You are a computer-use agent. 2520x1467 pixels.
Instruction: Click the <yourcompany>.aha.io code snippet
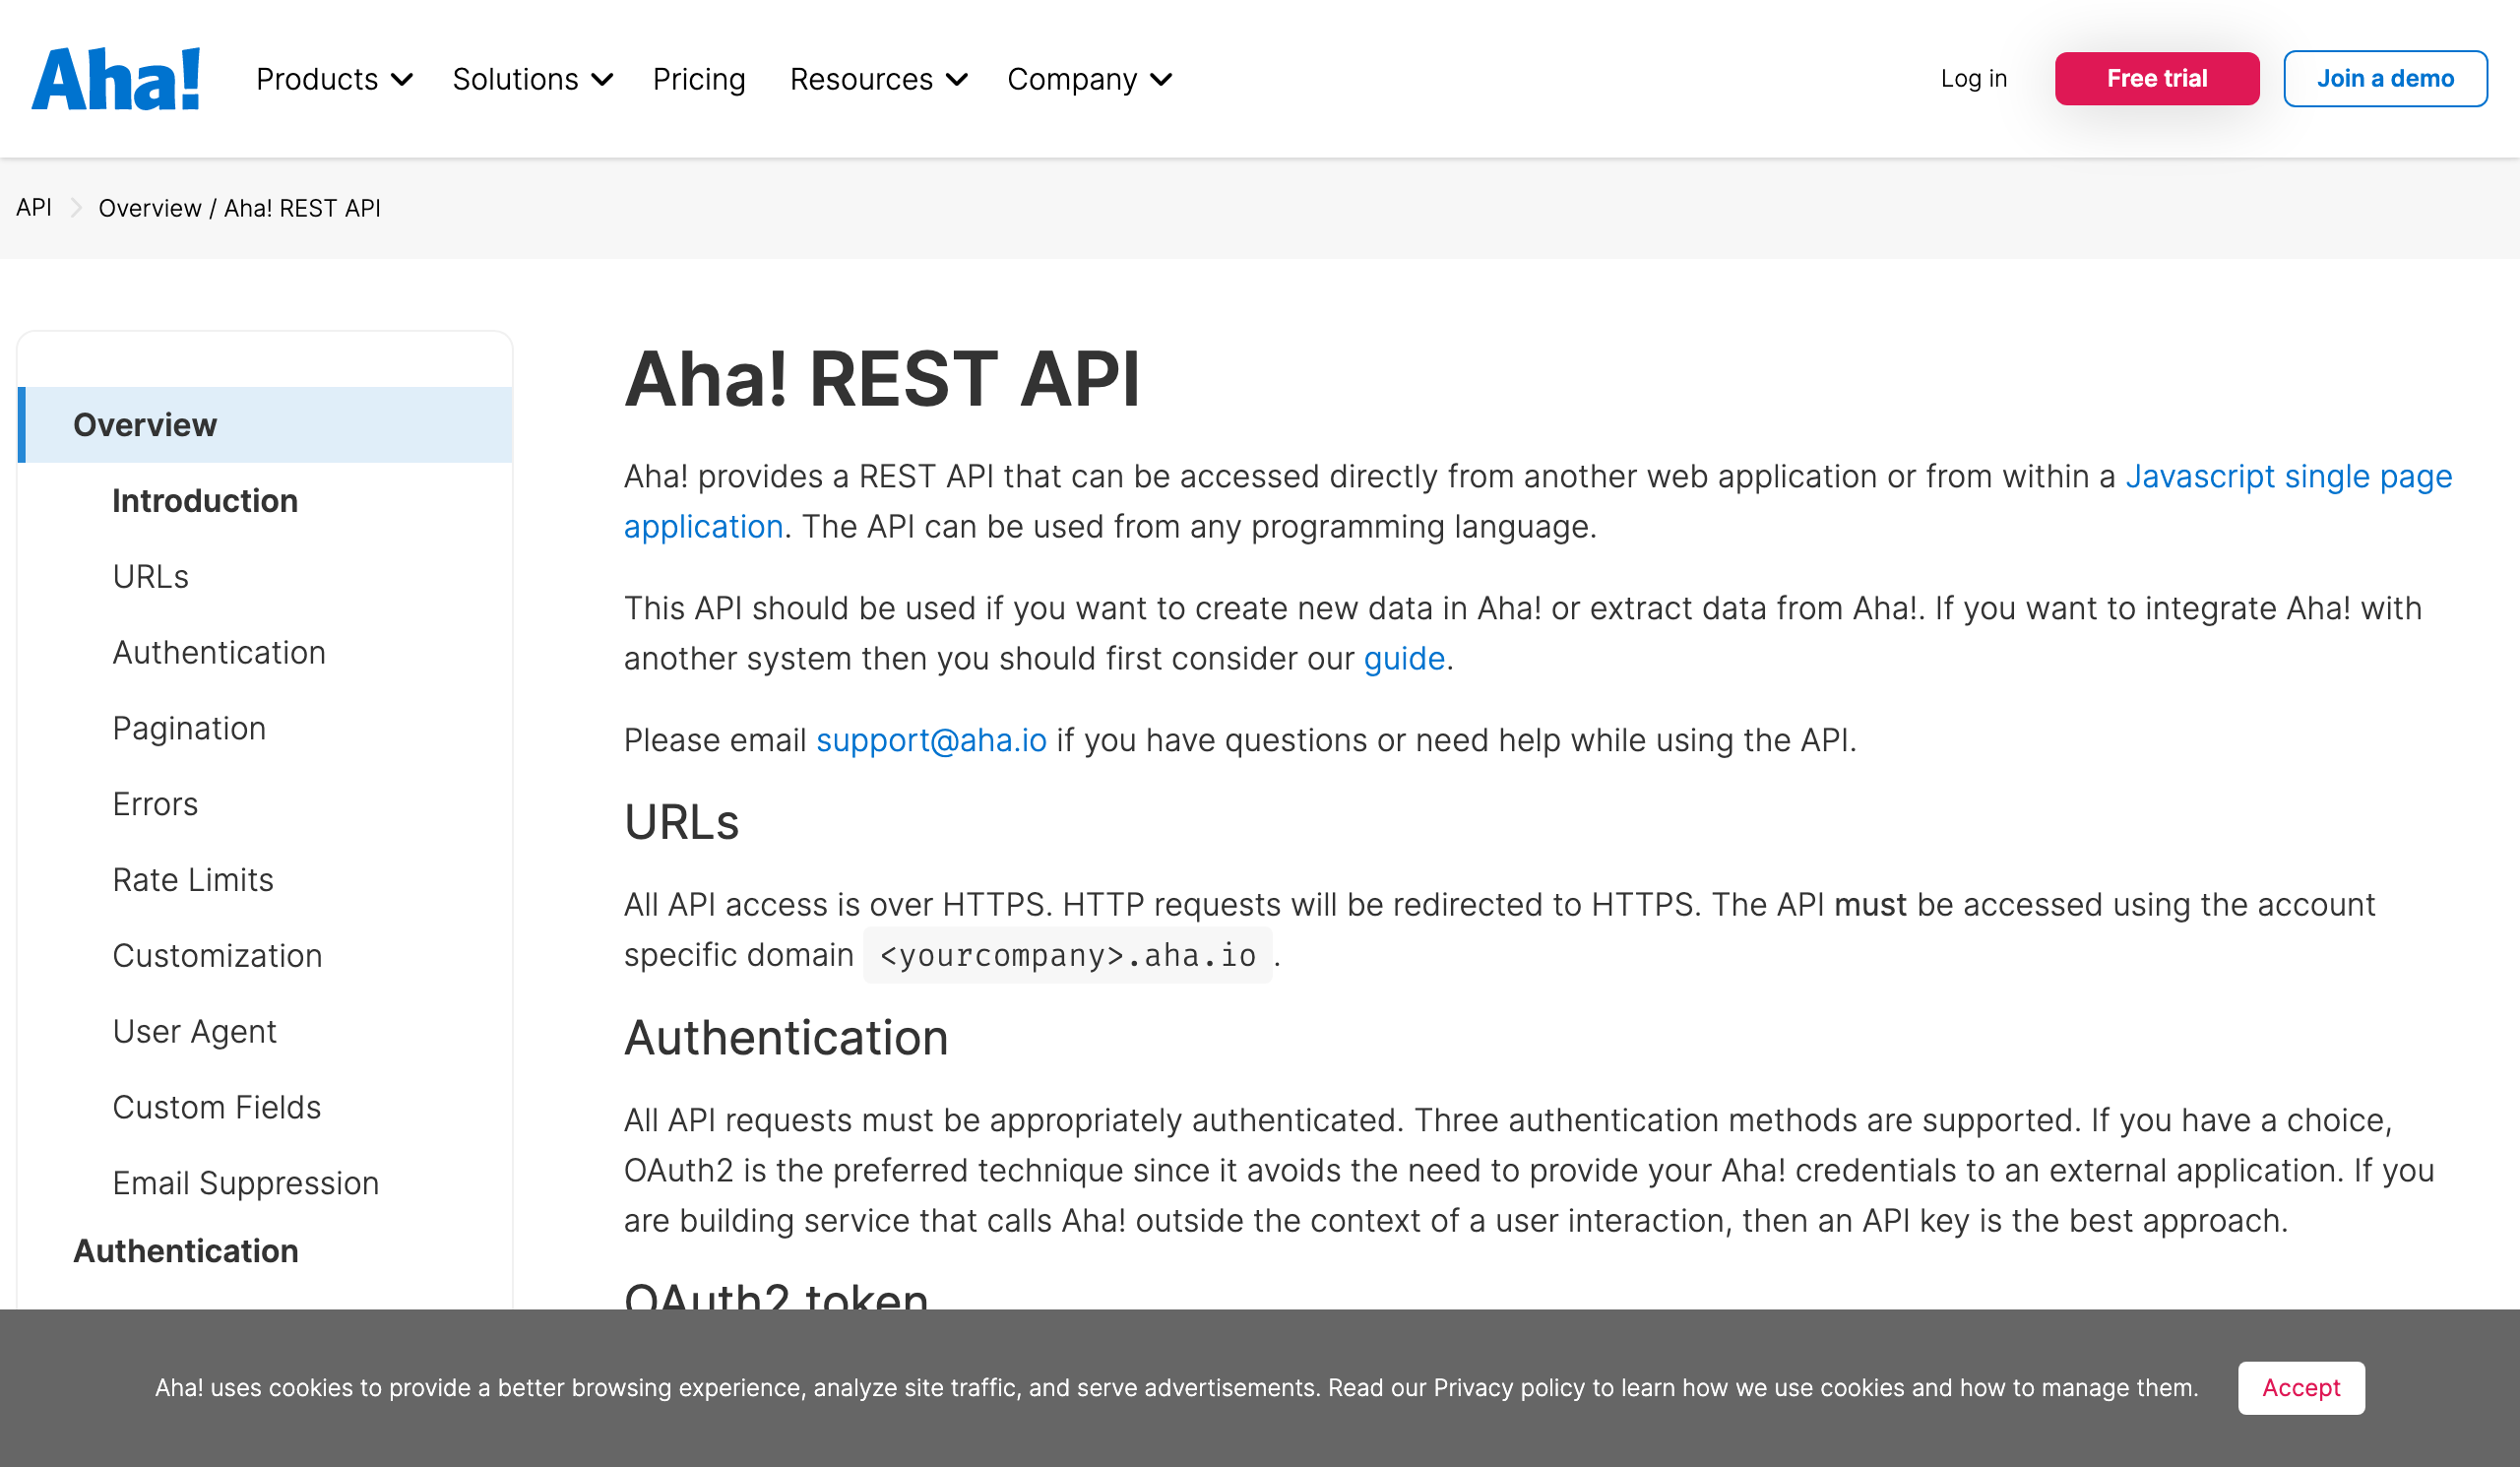click(x=1067, y=954)
